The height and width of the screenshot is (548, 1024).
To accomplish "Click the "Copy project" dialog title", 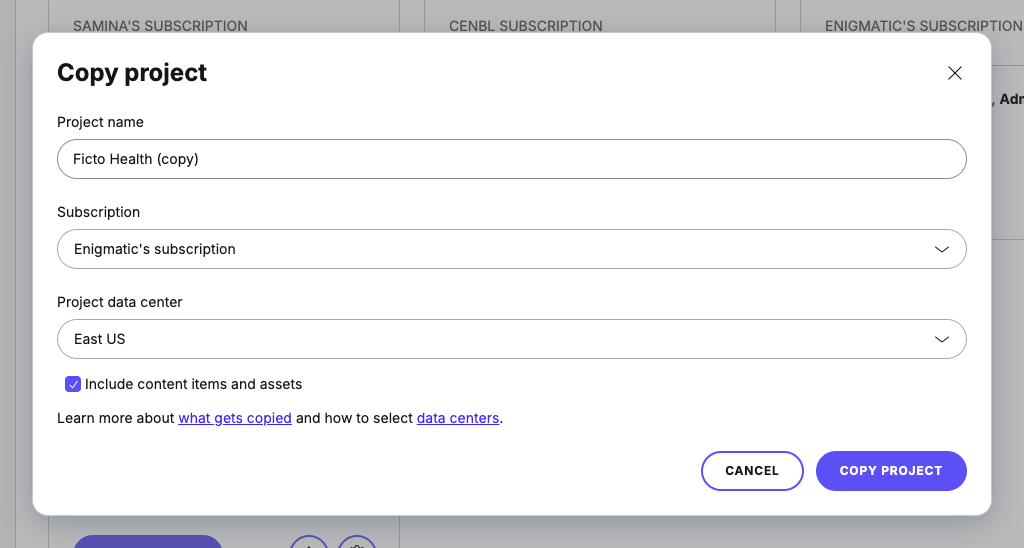I will coord(132,73).
